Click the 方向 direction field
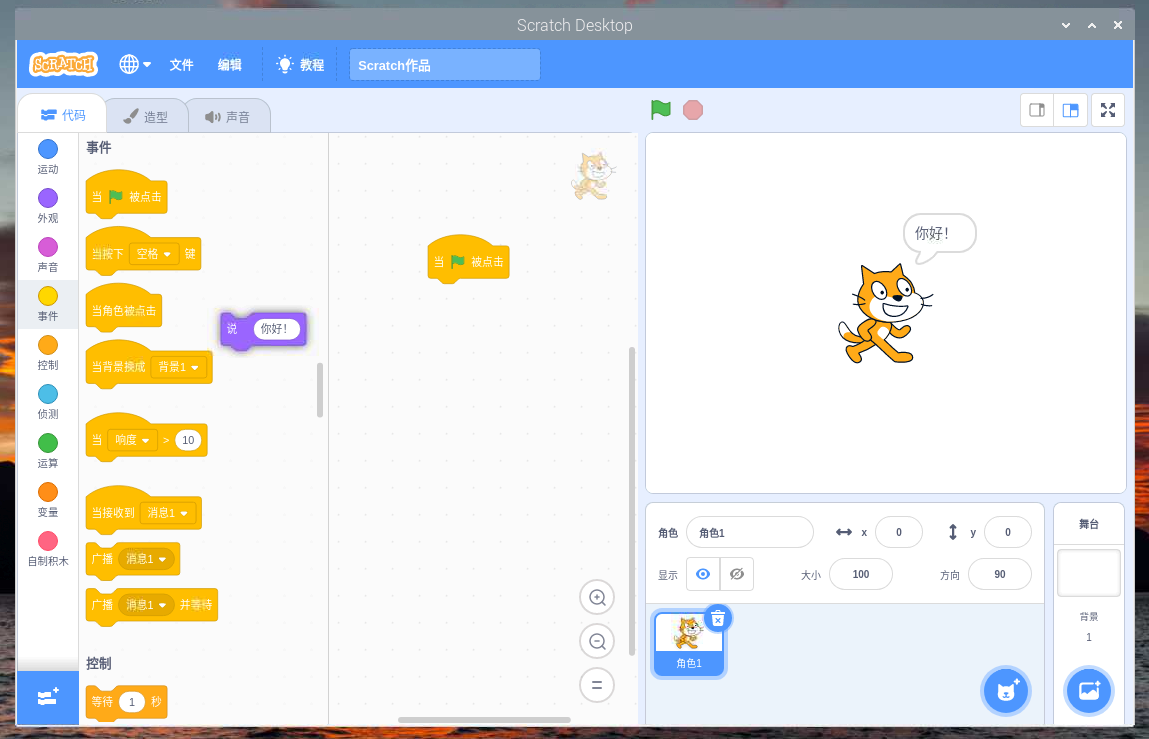The height and width of the screenshot is (739, 1149). click(x=1000, y=574)
